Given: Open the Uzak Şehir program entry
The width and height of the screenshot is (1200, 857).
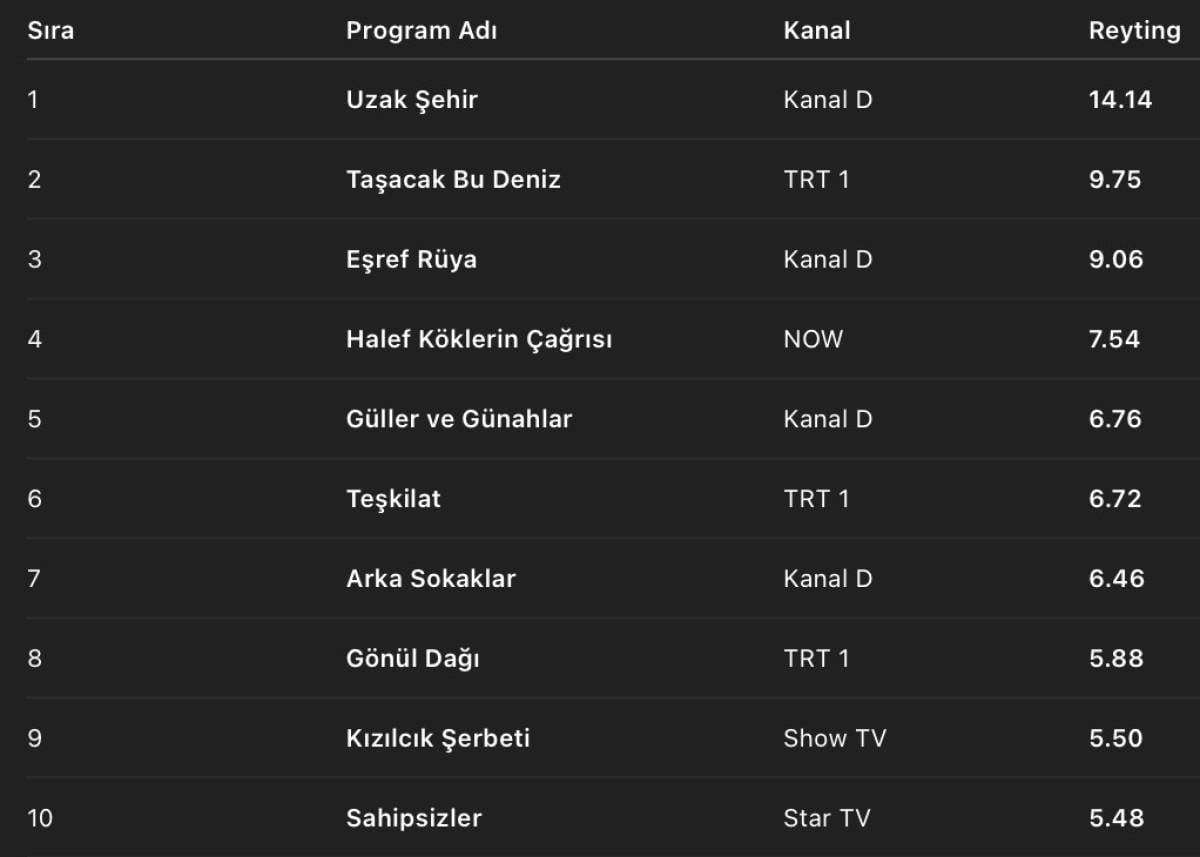Looking at the screenshot, I should [x=412, y=99].
